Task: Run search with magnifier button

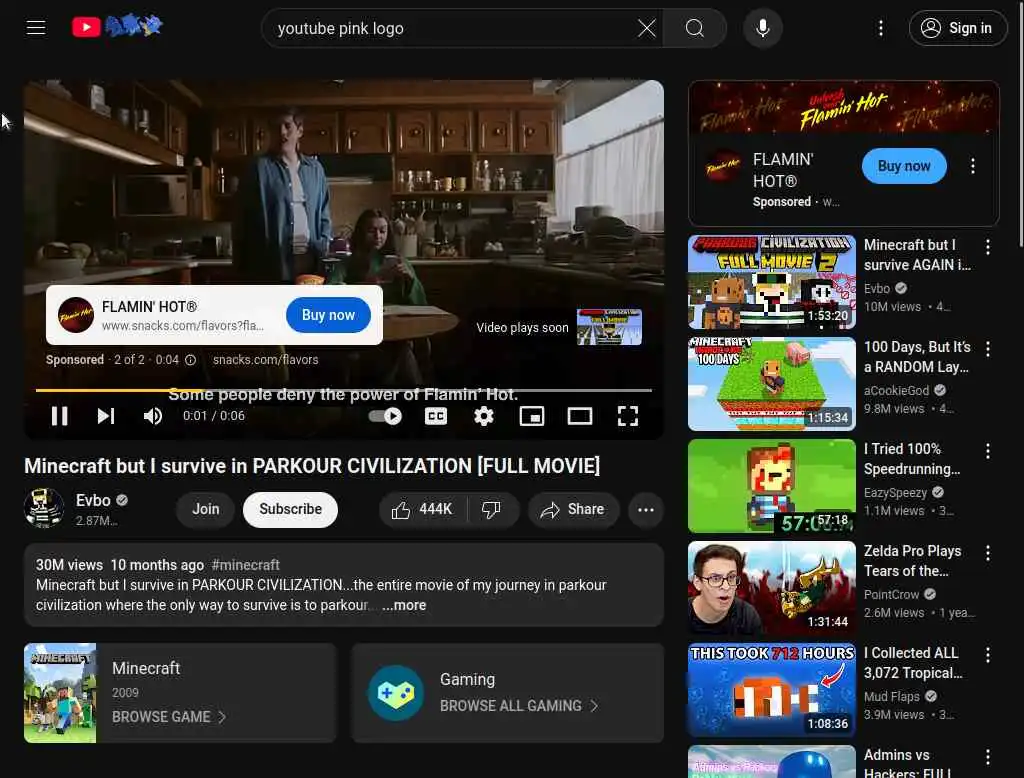Action: coord(695,28)
